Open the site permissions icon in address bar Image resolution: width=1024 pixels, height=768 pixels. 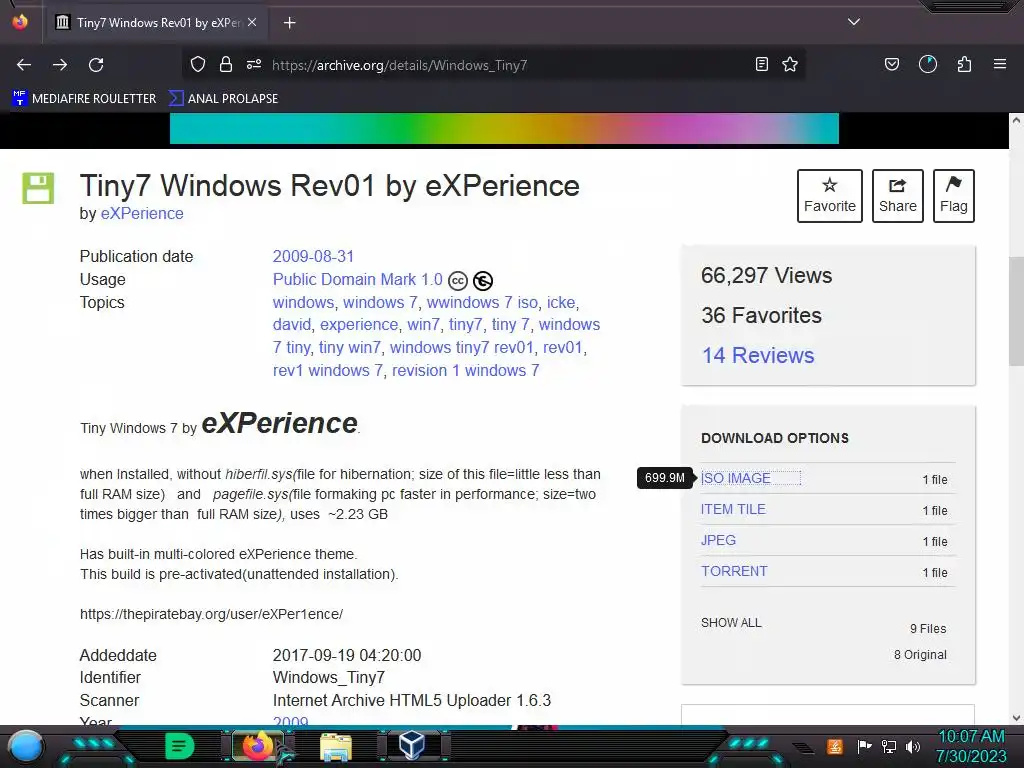click(x=254, y=64)
